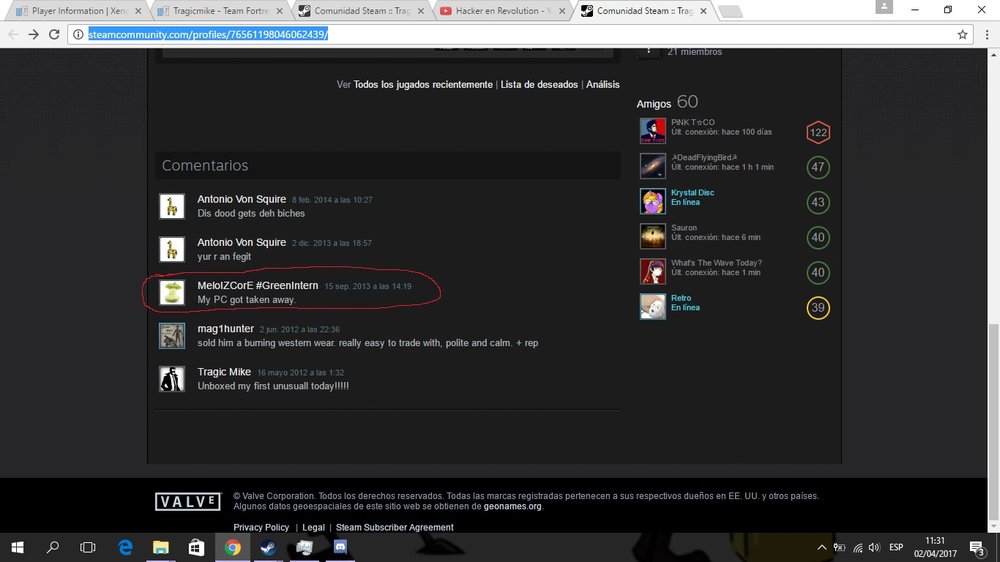
Task: Switch to the Tragicmike - Team Fortress tab
Action: (x=220, y=11)
